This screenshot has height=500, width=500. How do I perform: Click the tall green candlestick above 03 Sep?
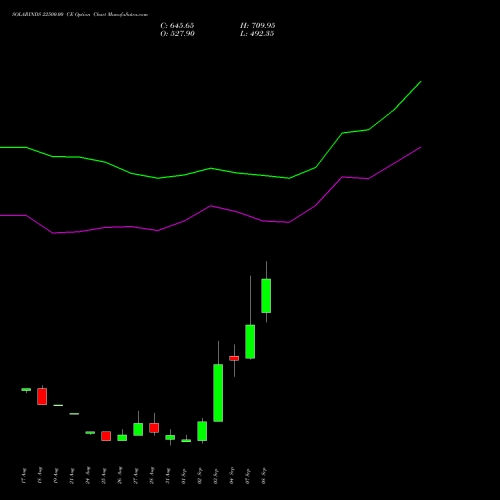(218, 393)
